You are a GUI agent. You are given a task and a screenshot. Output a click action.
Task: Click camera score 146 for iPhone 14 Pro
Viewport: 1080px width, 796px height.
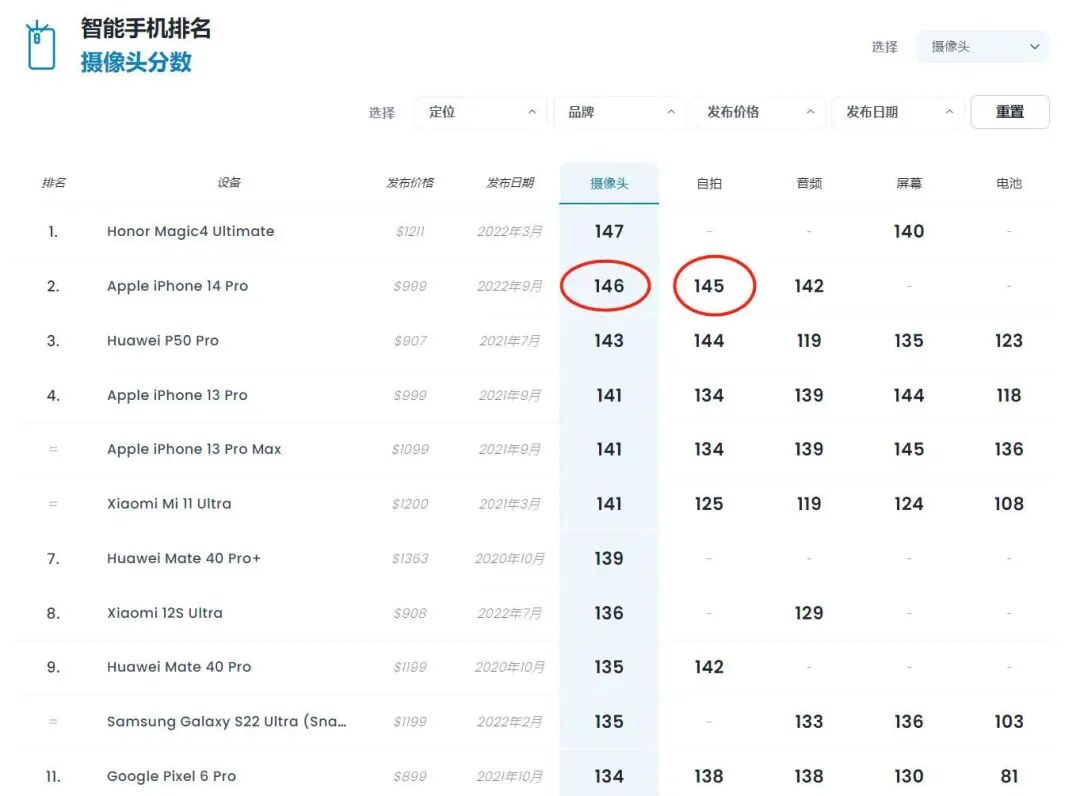click(x=609, y=286)
